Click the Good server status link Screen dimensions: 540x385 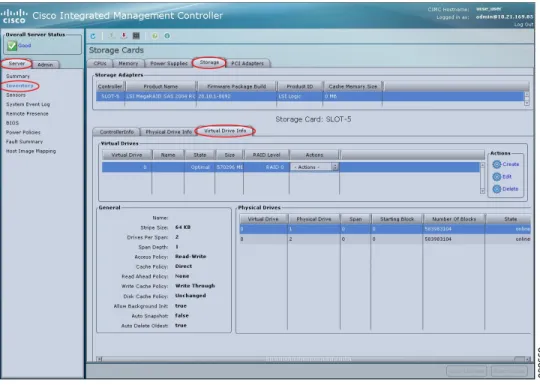click(x=24, y=45)
